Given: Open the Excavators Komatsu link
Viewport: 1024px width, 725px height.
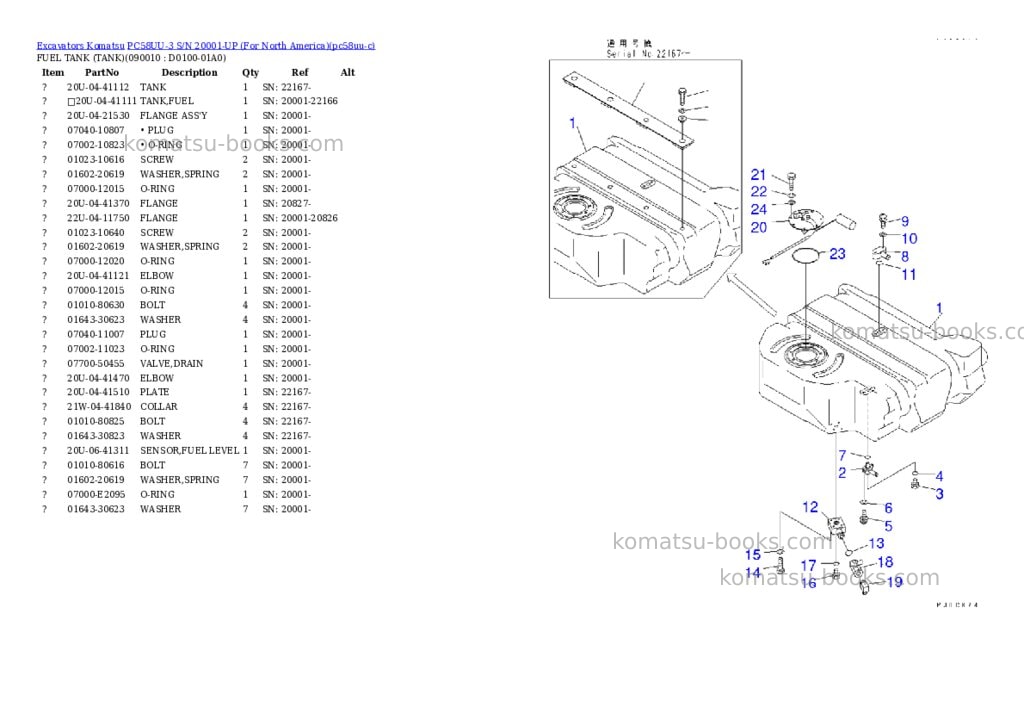Looking at the screenshot, I should click(80, 46).
